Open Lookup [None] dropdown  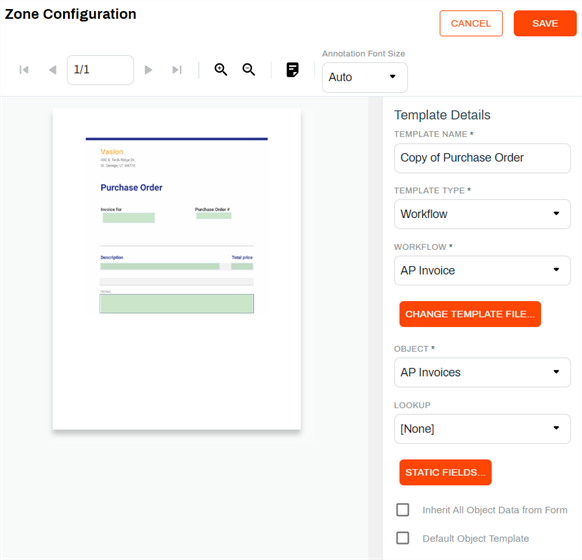pyautogui.click(x=482, y=429)
